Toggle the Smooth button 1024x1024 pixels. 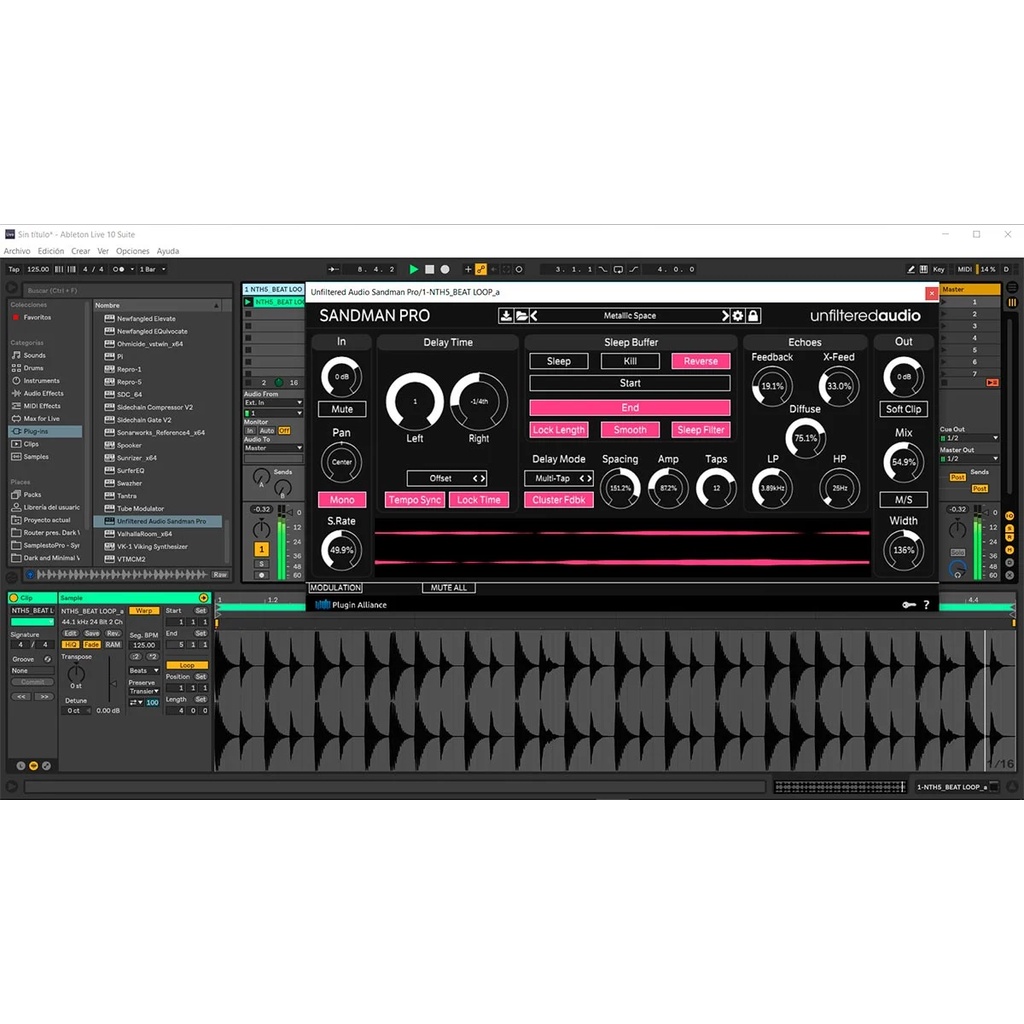pyautogui.click(x=630, y=430)
